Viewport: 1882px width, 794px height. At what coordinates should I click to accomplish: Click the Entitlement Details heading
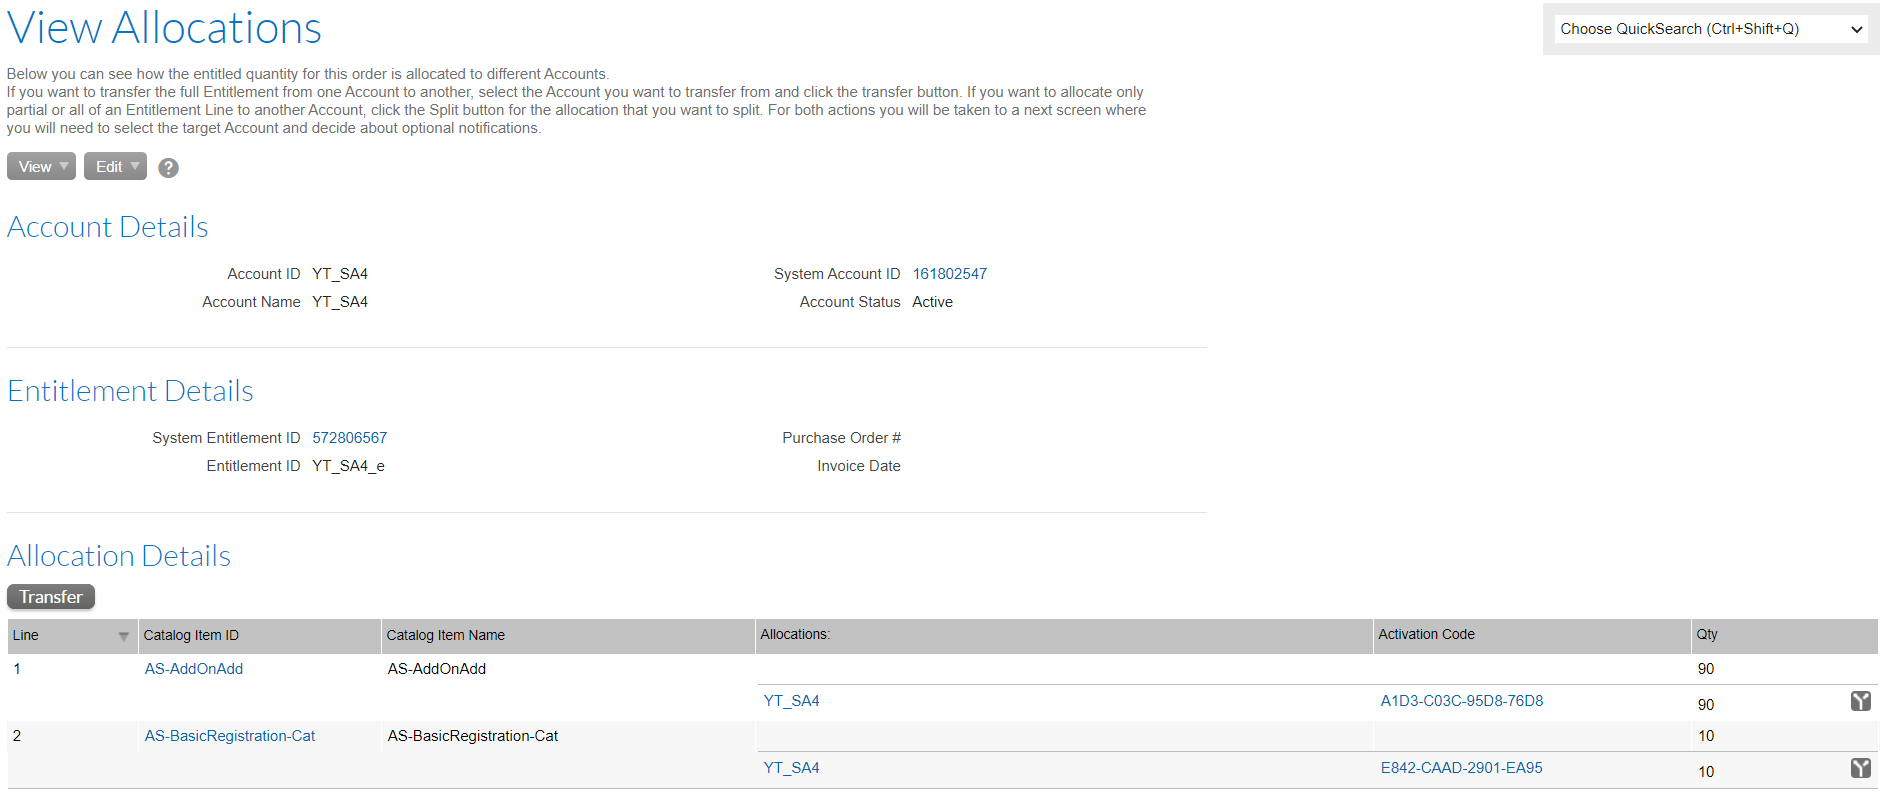point(130,391)
